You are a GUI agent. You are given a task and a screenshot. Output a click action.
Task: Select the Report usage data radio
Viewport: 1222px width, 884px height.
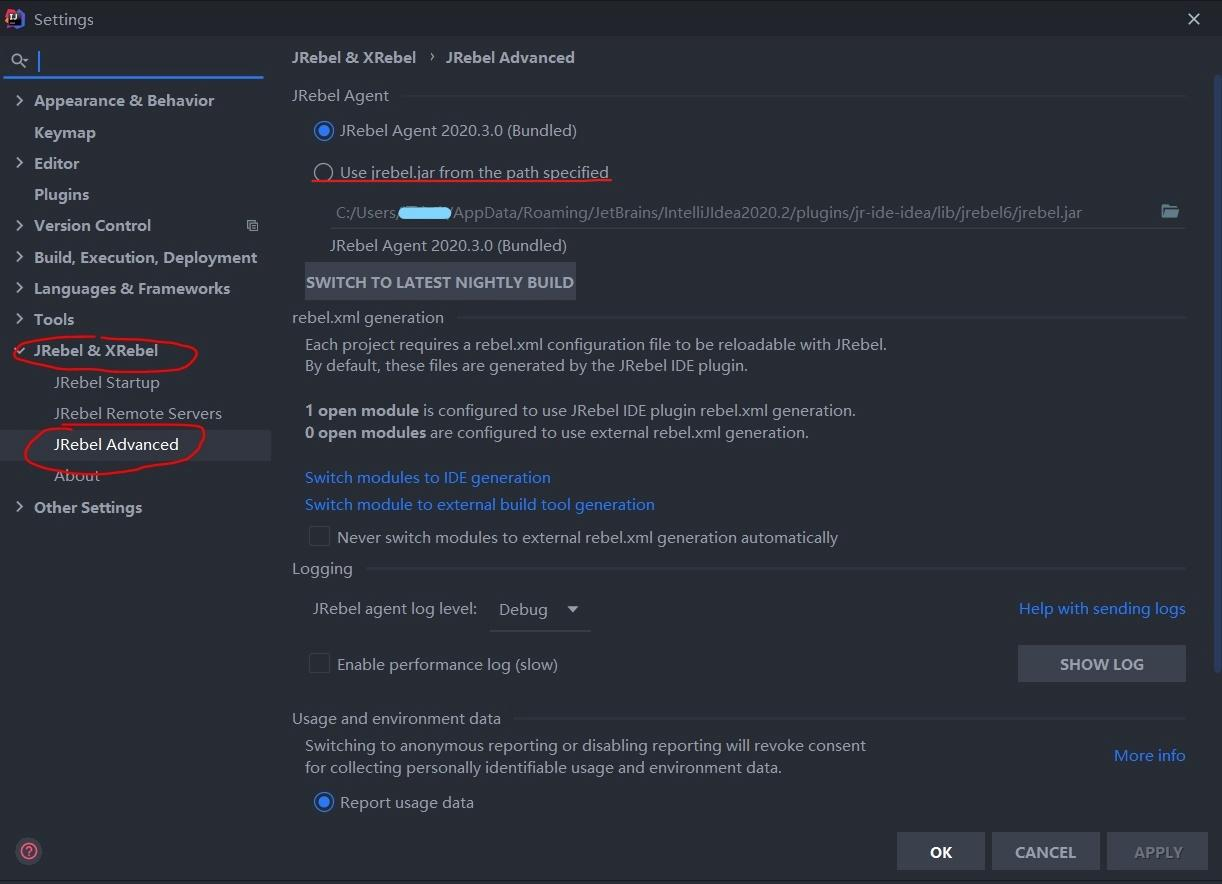tap(323, 803)
